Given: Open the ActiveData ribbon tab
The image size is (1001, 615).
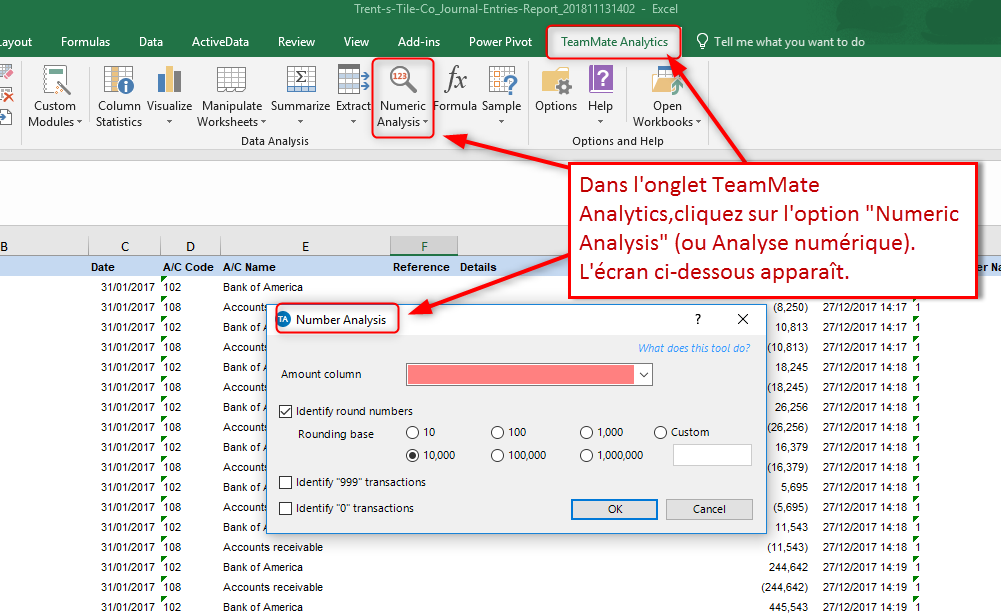Looking at the screenshot, I should (x=220, y=42).
